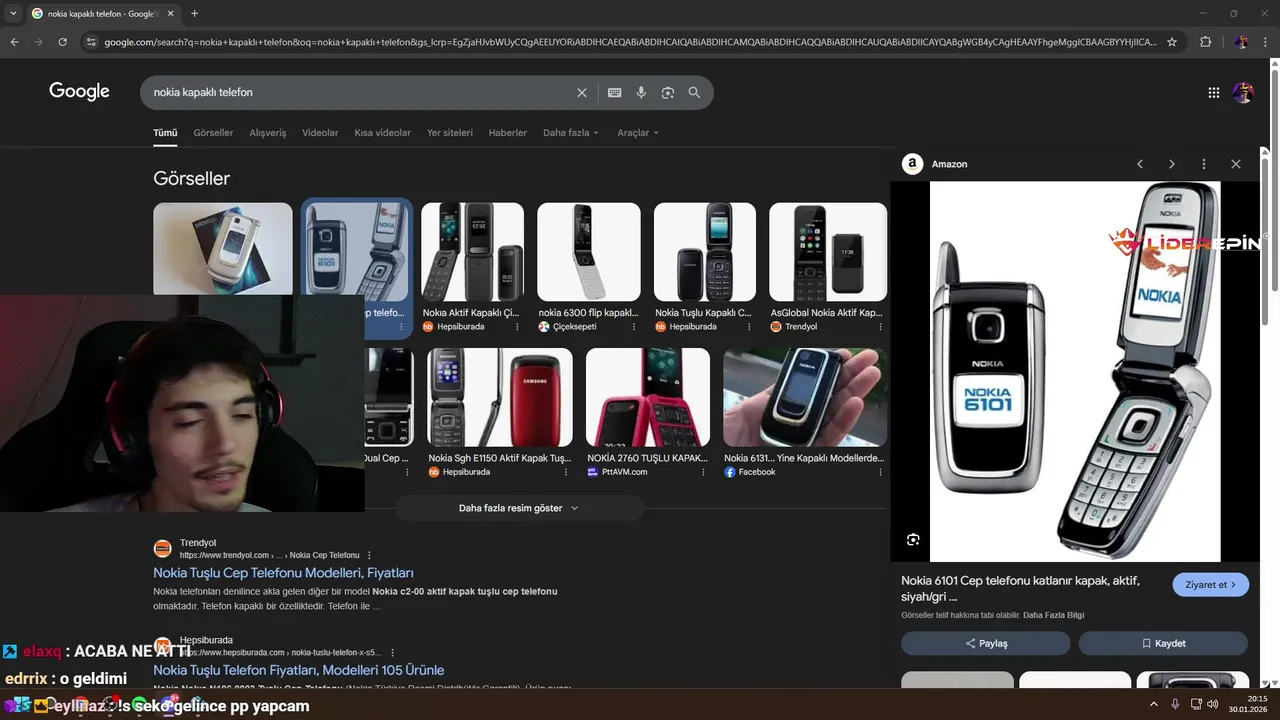Click the Google logo
1280x720 pixels.
coord(79,91)
